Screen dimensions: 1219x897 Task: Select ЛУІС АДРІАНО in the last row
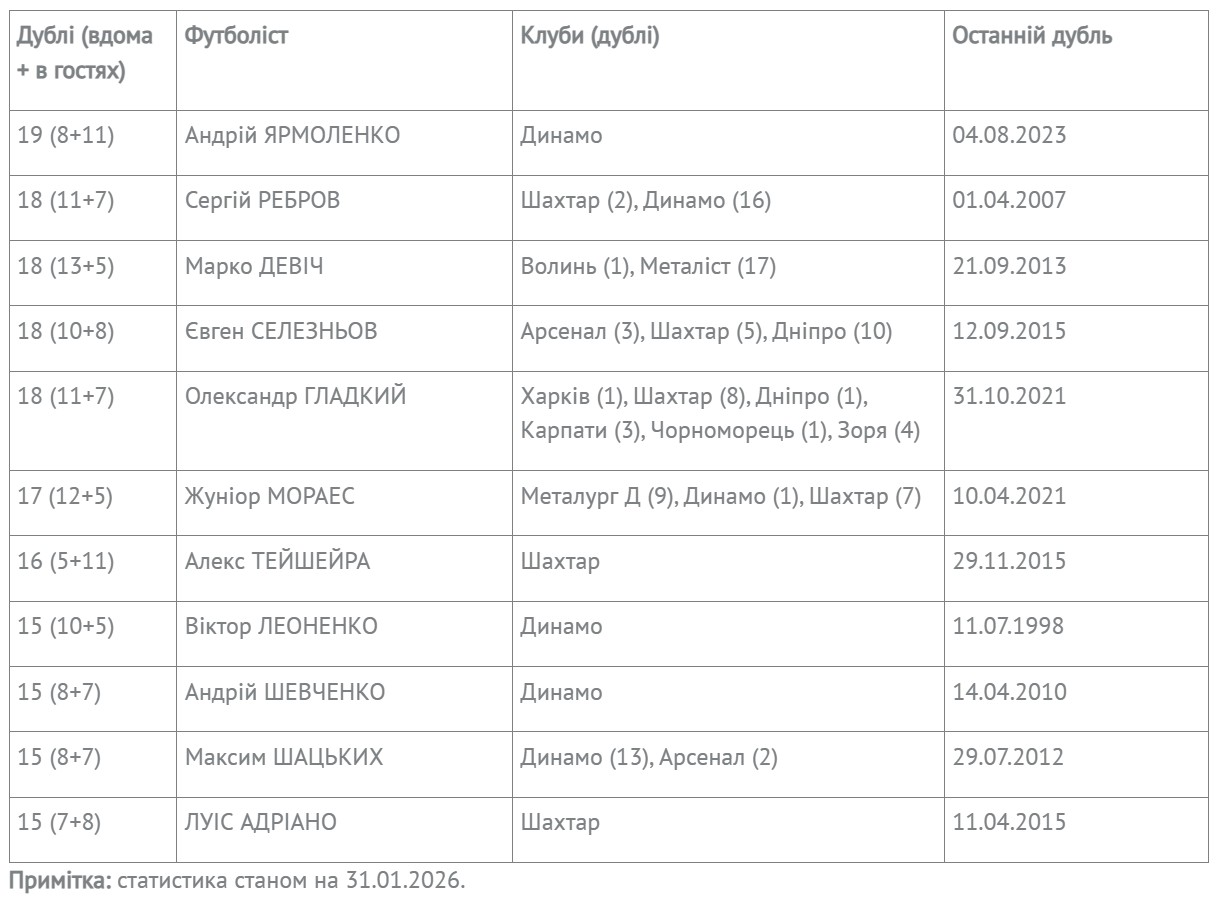click(261, 822)
